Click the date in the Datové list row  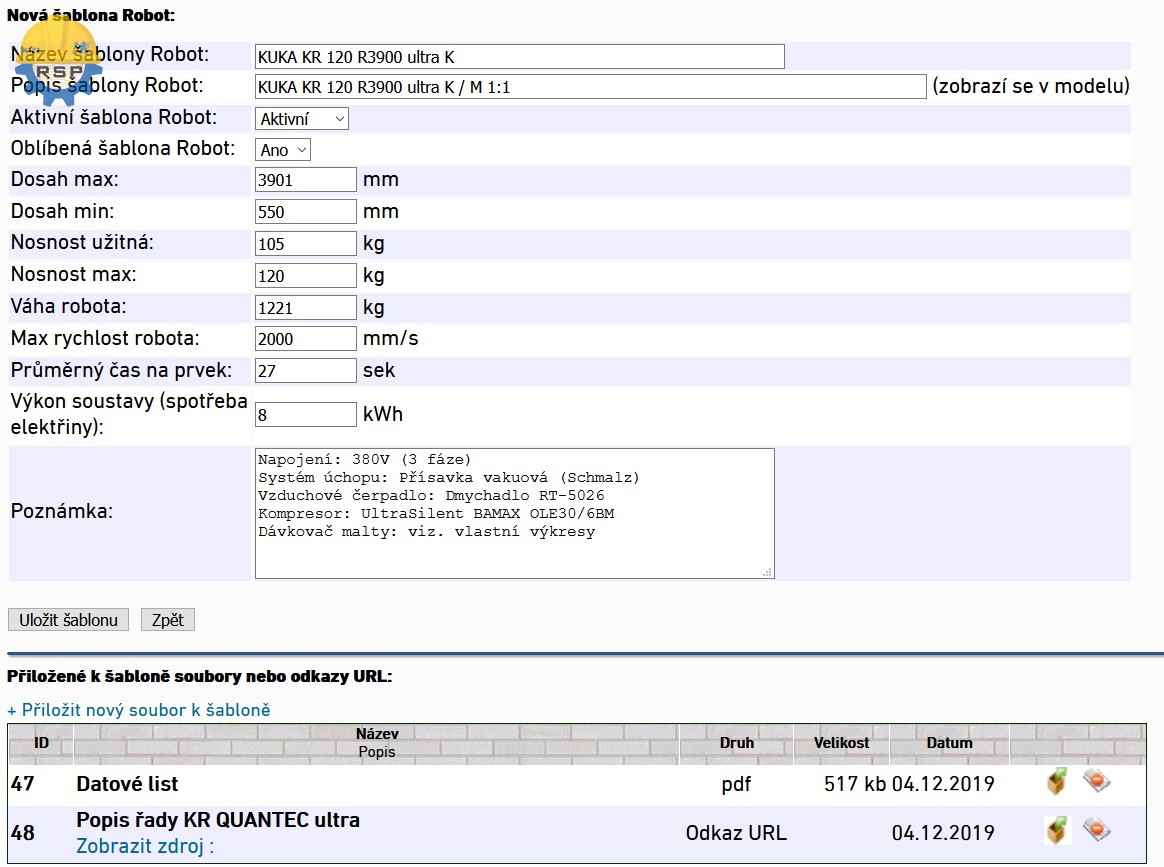click(943, 784)
